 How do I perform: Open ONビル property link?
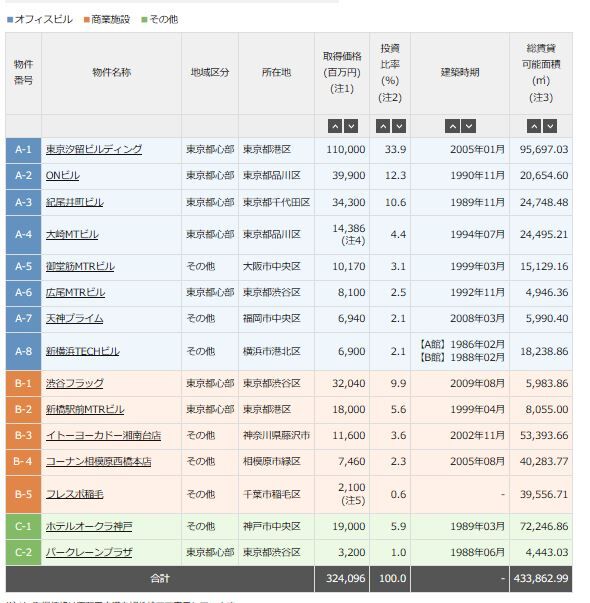tap(63, 175)
